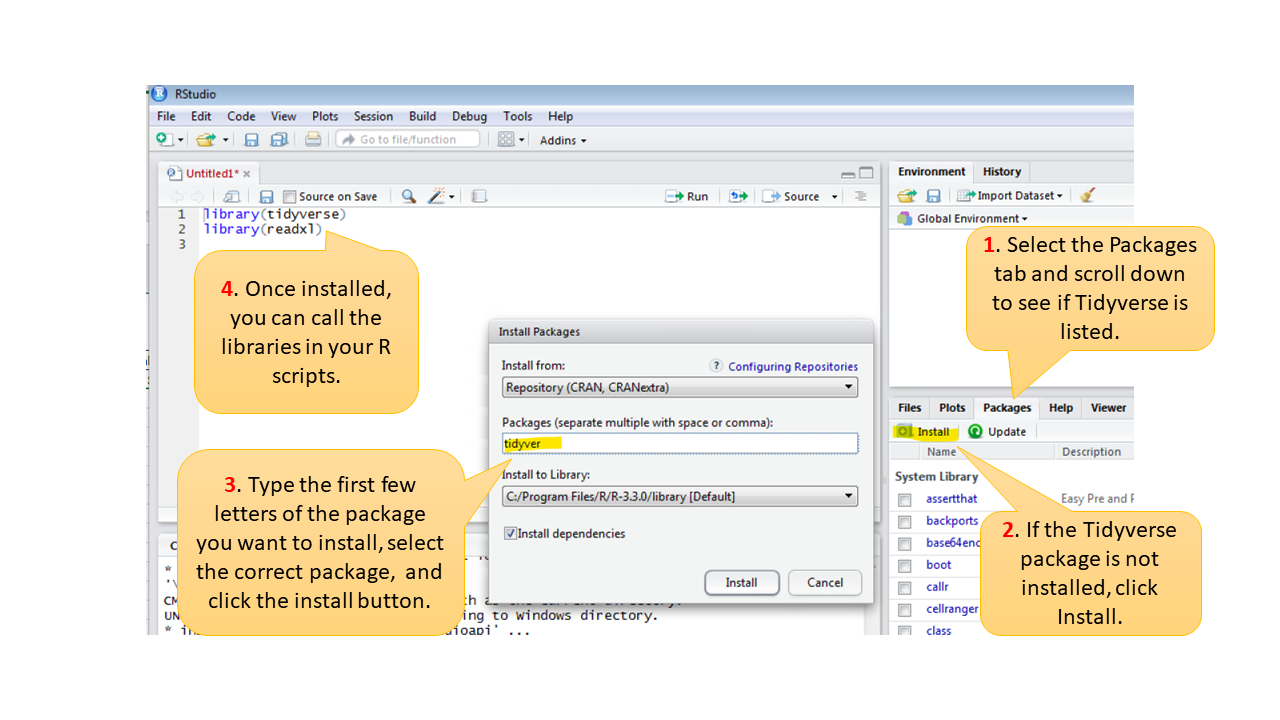The width and height of the screenshot is (1280, 720).
Task: Check the base64enc package checkbox
Action: (905, 544)
